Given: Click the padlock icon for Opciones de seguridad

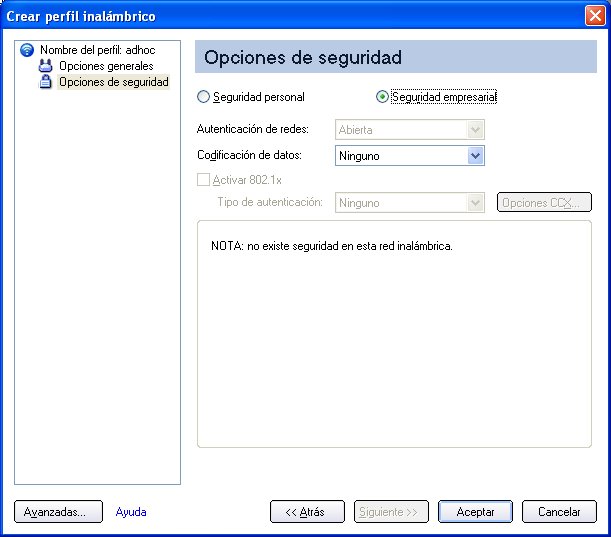Looking at the screenshot, I should 46,82.
